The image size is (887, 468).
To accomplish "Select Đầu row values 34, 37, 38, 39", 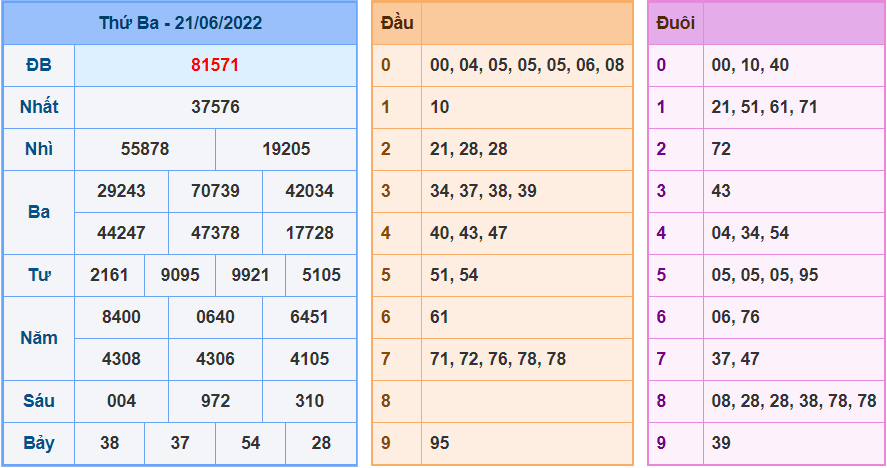I will tap(483, 191).
